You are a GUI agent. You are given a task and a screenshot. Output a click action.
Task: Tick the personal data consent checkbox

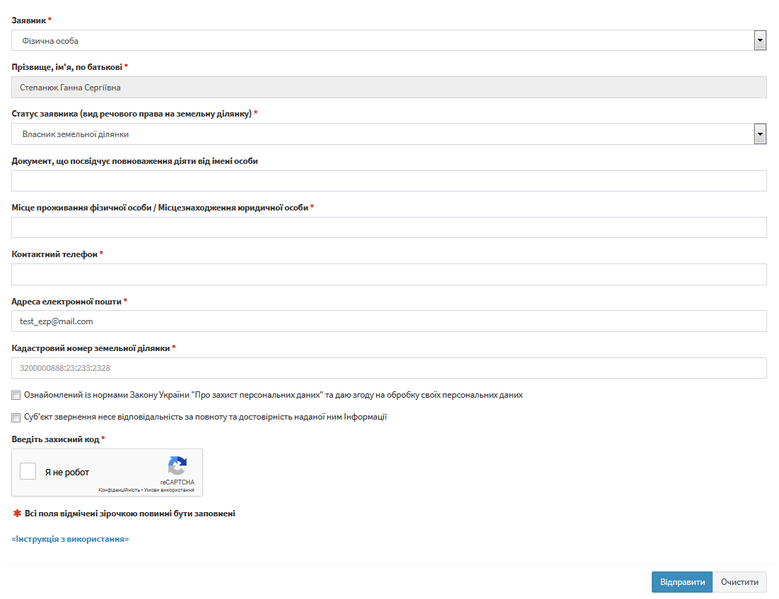[x=16, y=395]
